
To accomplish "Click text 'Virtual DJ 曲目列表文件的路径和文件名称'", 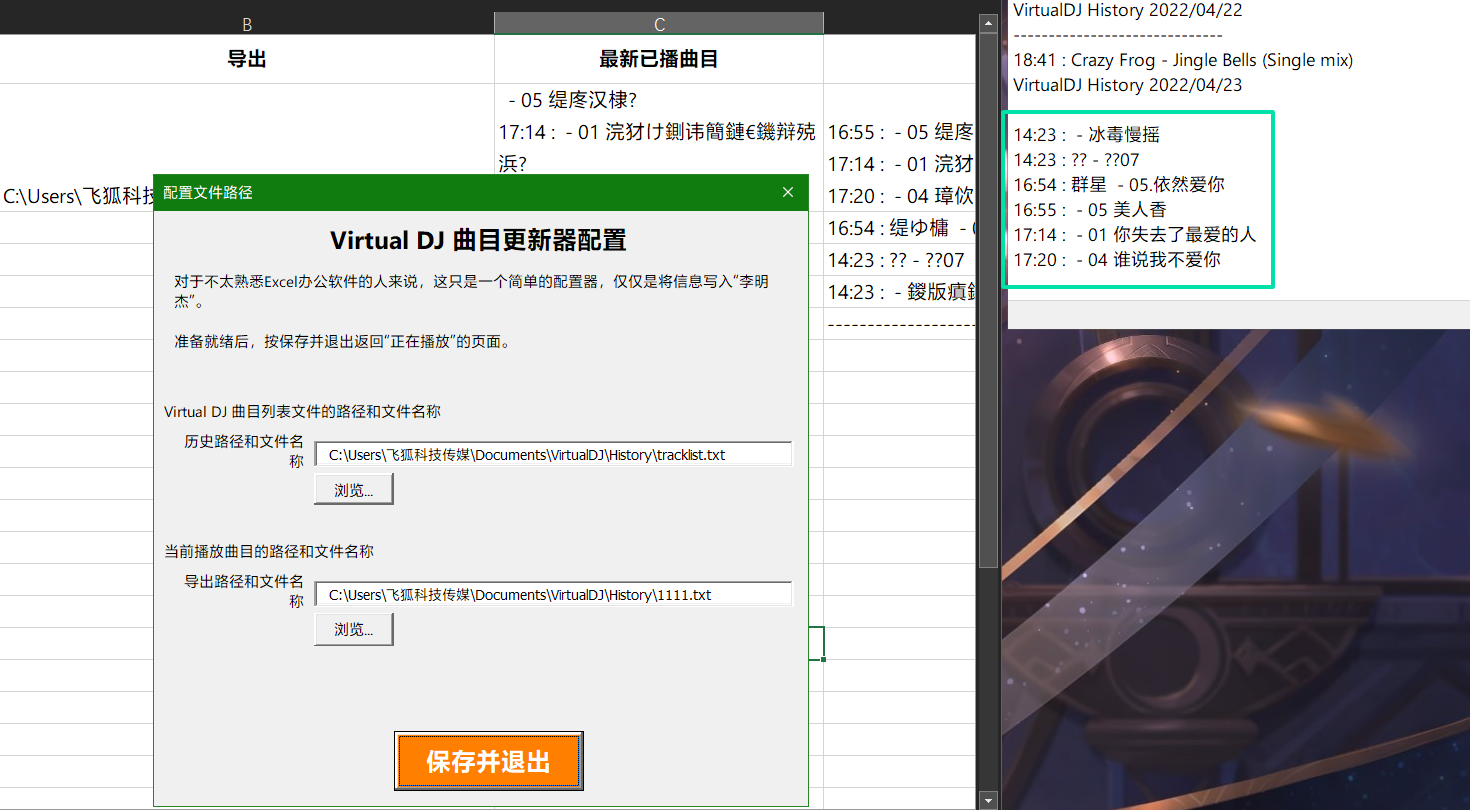I will coord(302,411).
